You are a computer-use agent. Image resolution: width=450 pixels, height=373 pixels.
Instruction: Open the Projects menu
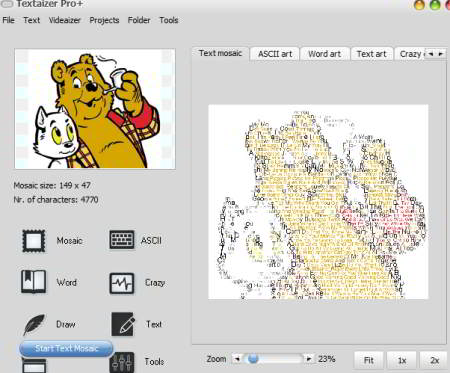pyautogui.click(x=104, y=20)
